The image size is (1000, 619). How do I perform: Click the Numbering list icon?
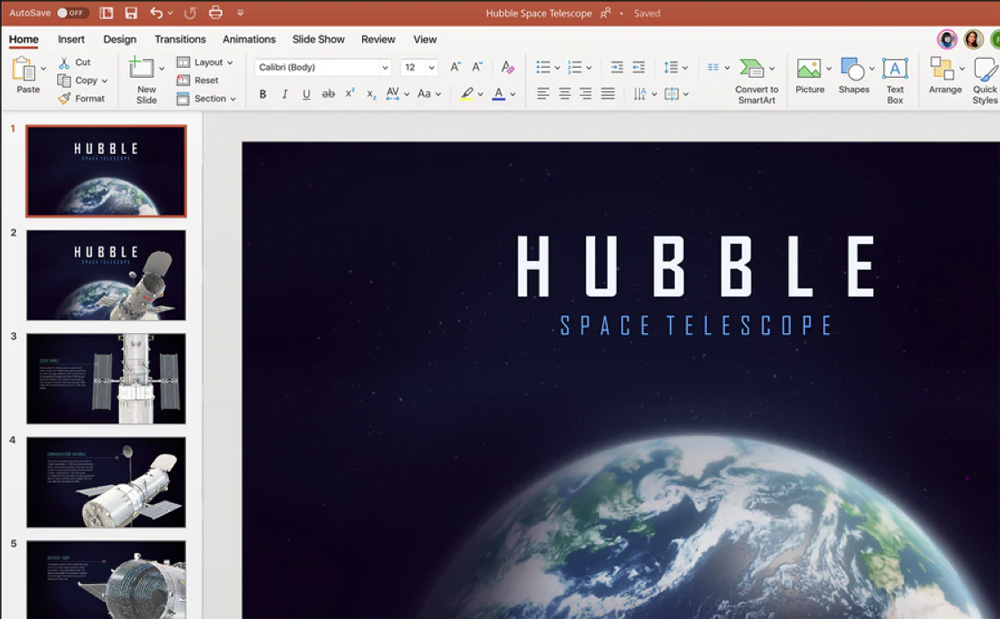tap(575, 67)
